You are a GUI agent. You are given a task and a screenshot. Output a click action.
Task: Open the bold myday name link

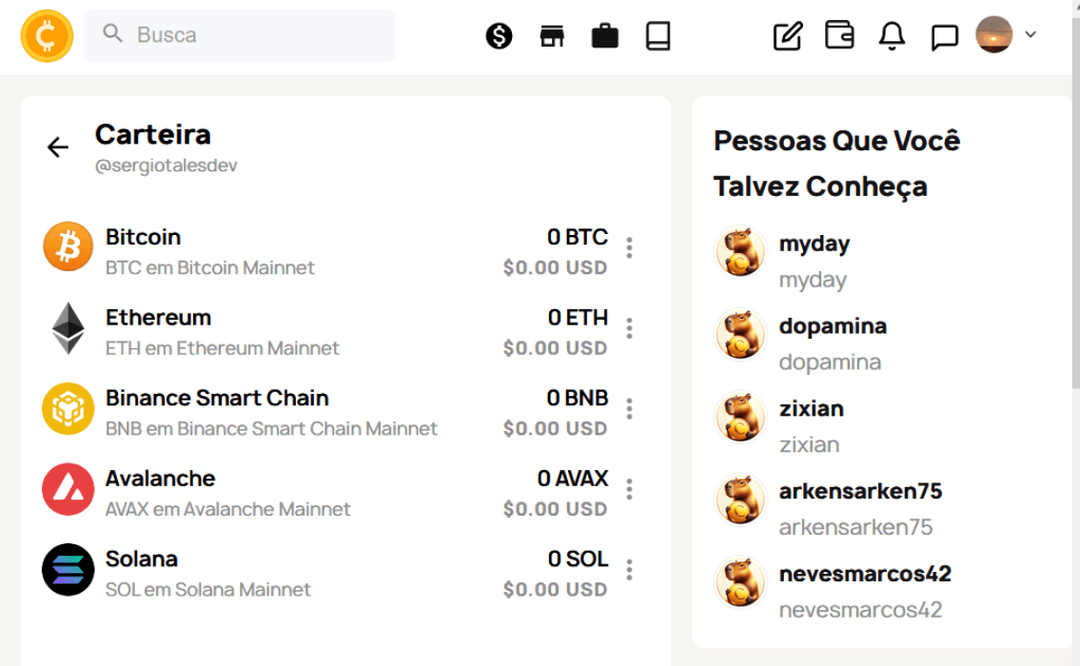[814, 244]
